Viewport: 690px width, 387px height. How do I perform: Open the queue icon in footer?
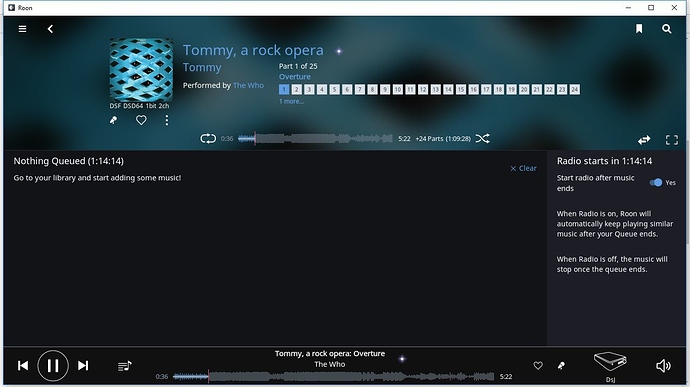tap(125, 366)
